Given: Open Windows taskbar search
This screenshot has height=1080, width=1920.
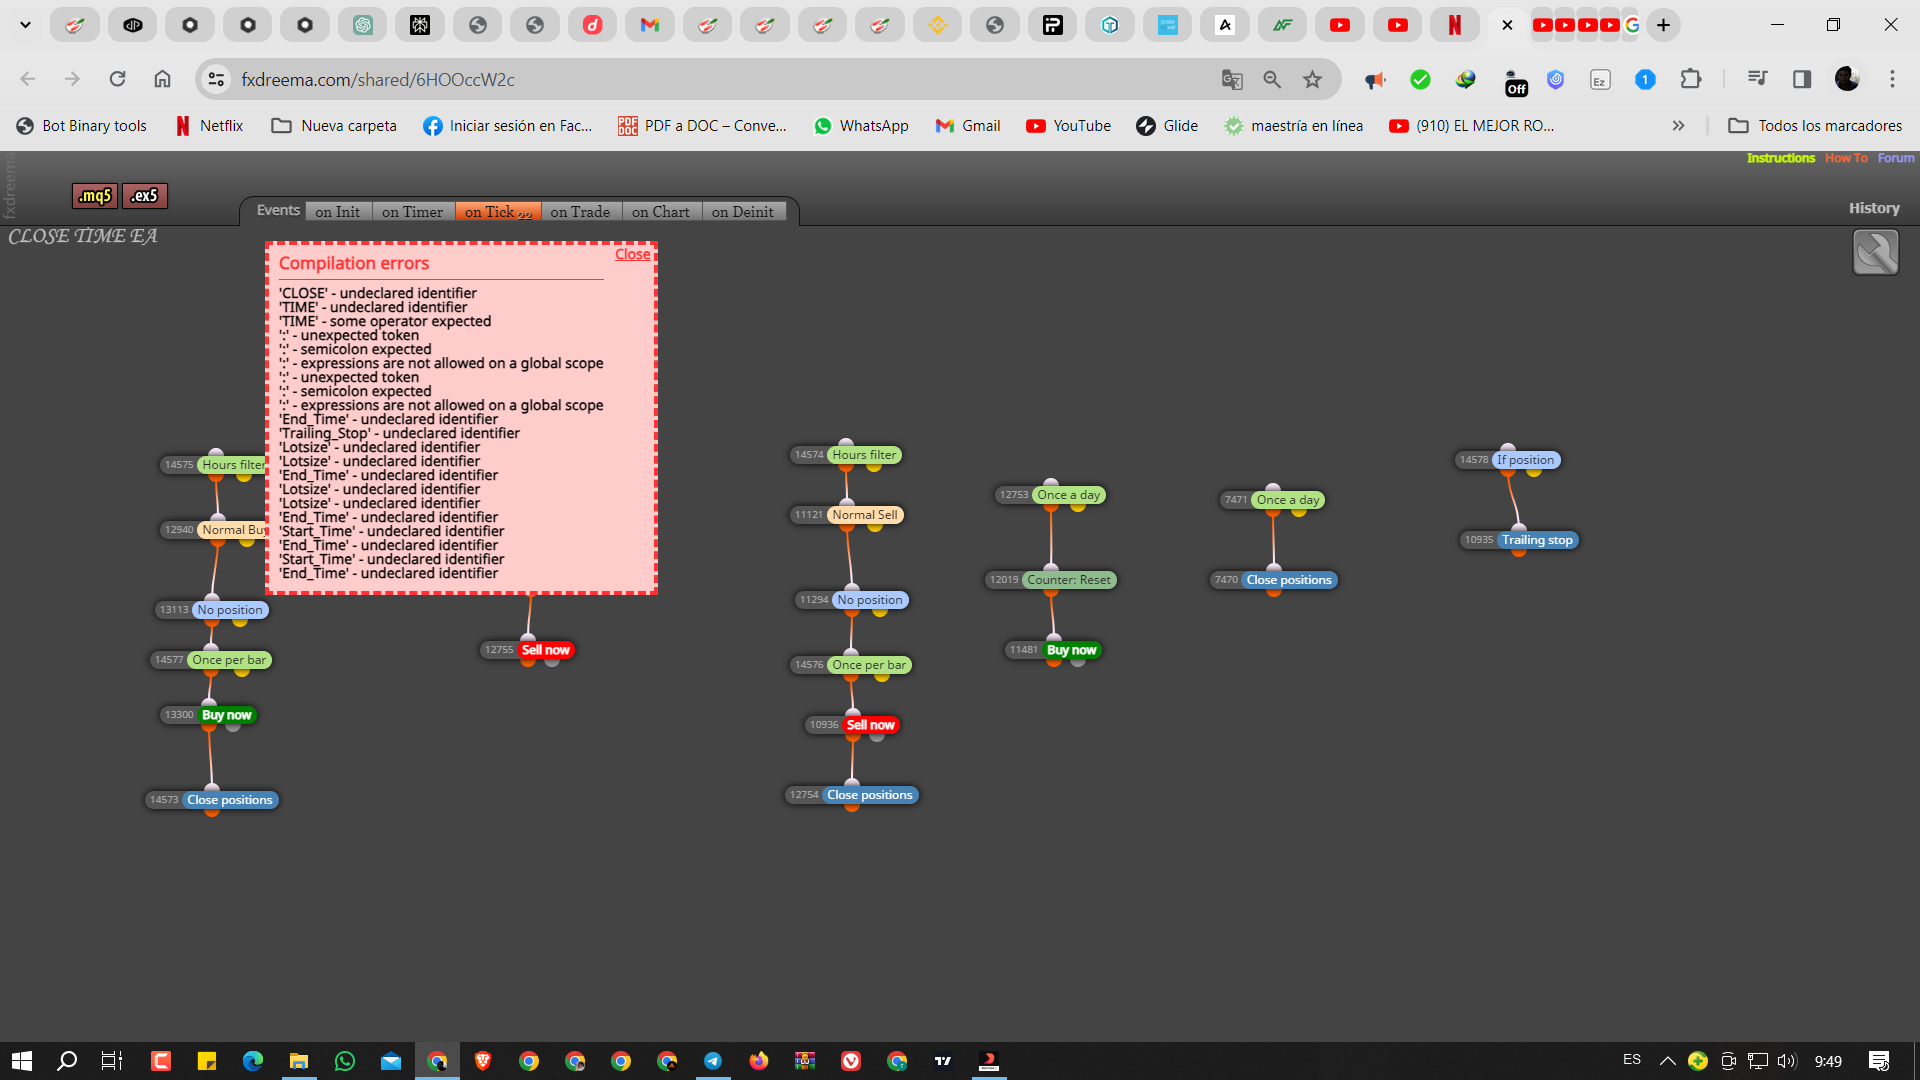Looking at the screenshot, I should (67, 1061).
